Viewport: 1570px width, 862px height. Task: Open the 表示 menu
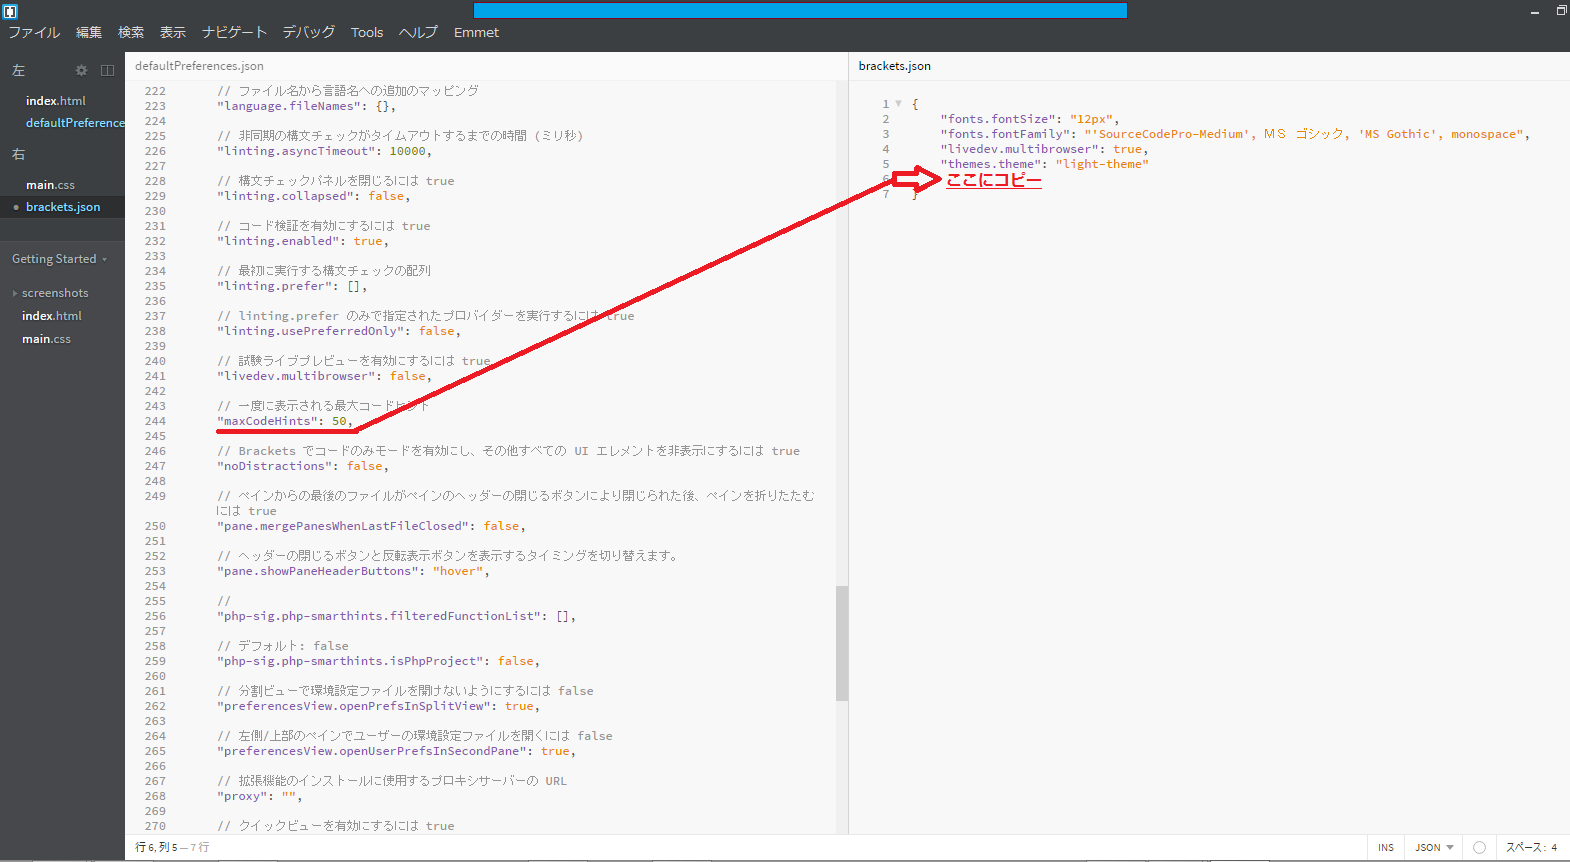click(173, 32)
